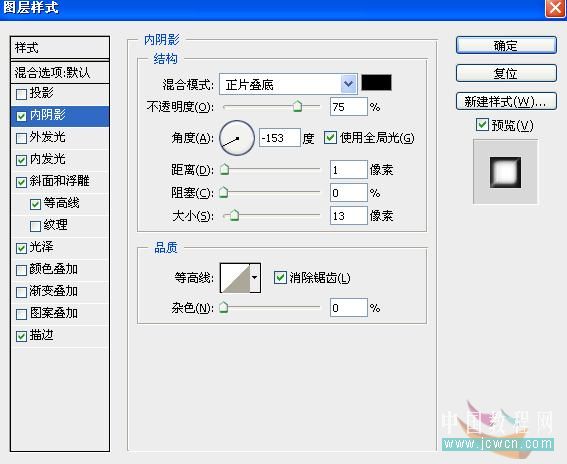This screenshot has height=464, width=567.
Task: Toggle the 光泽 checkbox
Action: [21, 248]
